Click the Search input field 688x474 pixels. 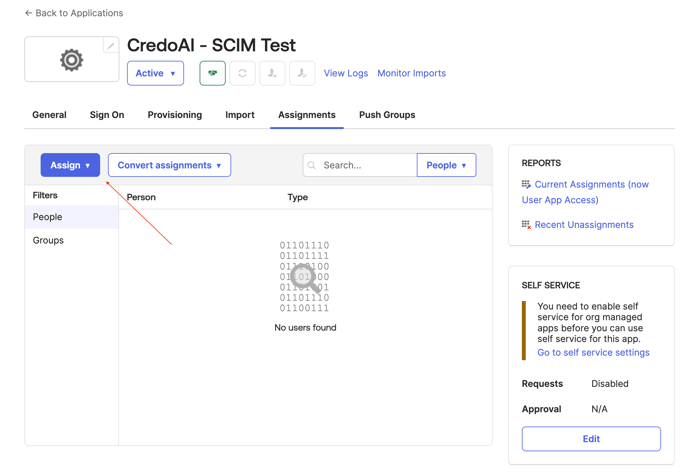(366, 165)
